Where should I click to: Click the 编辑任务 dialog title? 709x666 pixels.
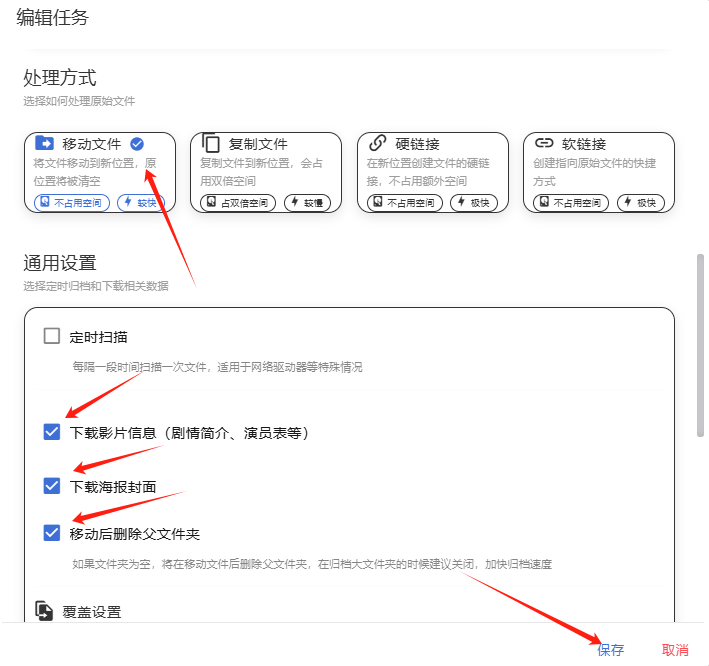[x=52, y=18]
